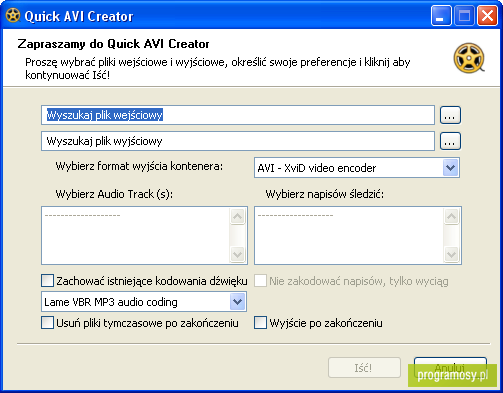Select the placeholder row in Audio Track list
This screenshot has width=503, height=393.
[136, 215]
